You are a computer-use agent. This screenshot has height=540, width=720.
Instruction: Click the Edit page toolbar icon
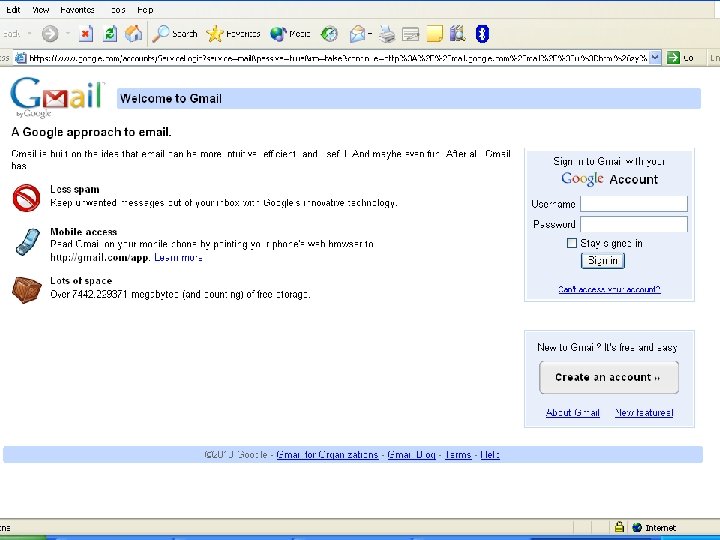pyautogui.click(x=411, y=34)
